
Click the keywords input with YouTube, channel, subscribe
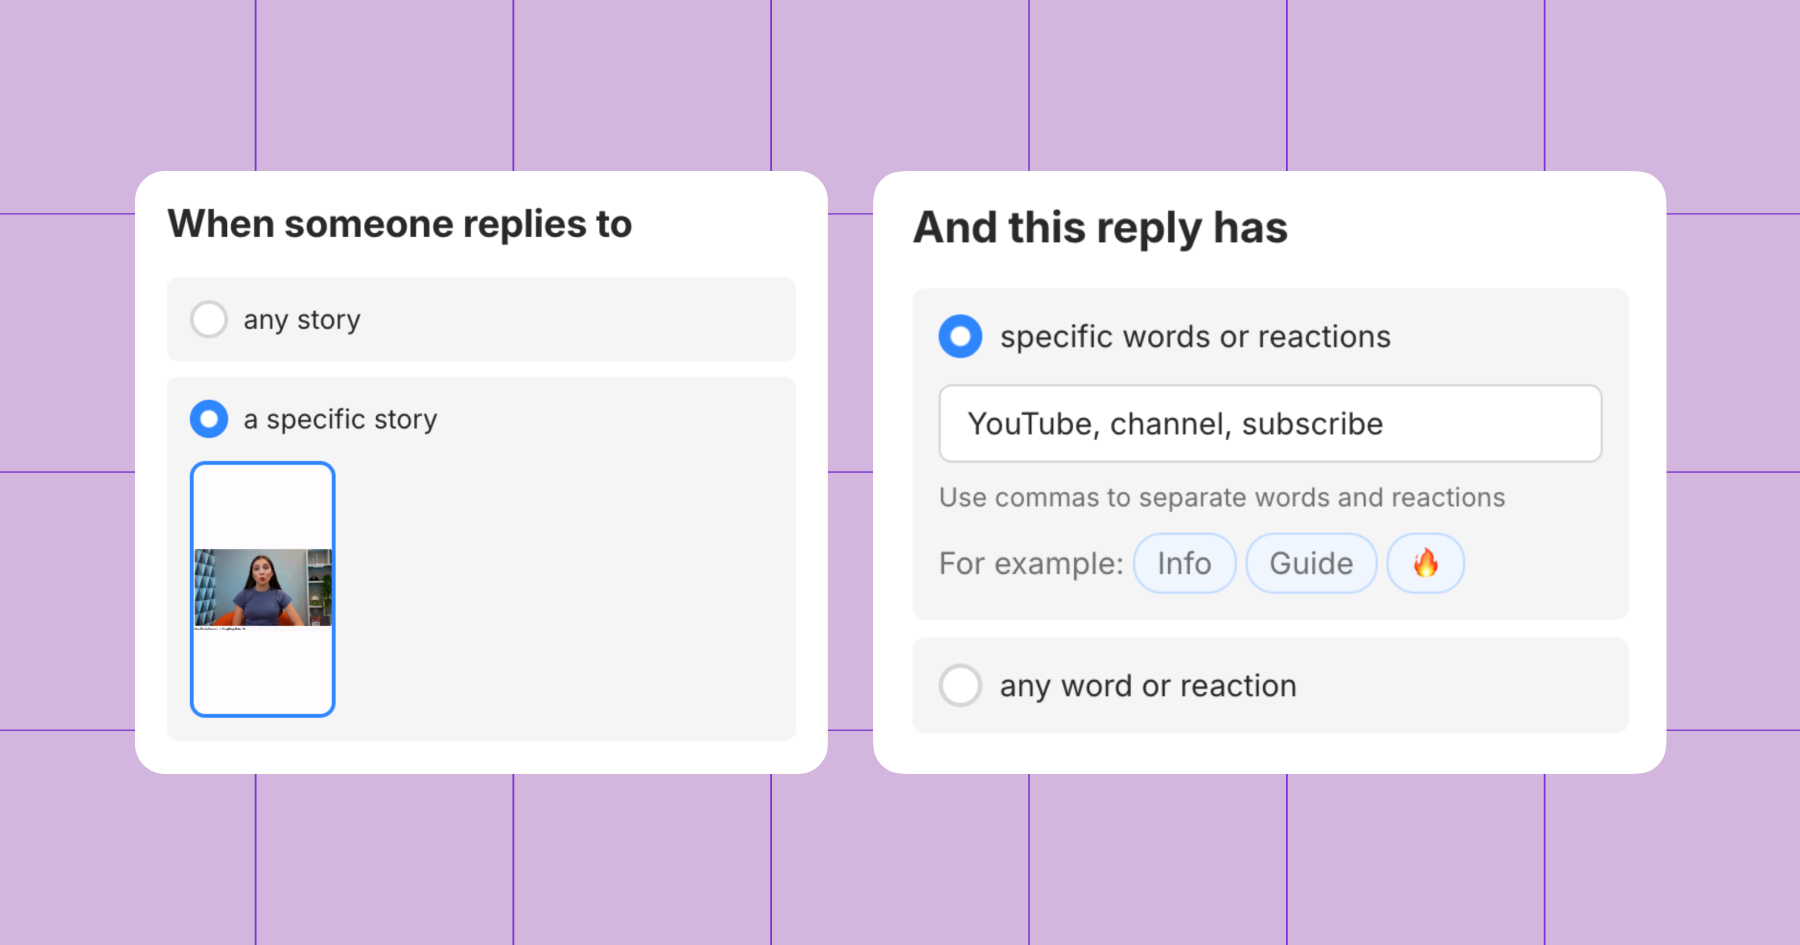tap(1270, 424)
